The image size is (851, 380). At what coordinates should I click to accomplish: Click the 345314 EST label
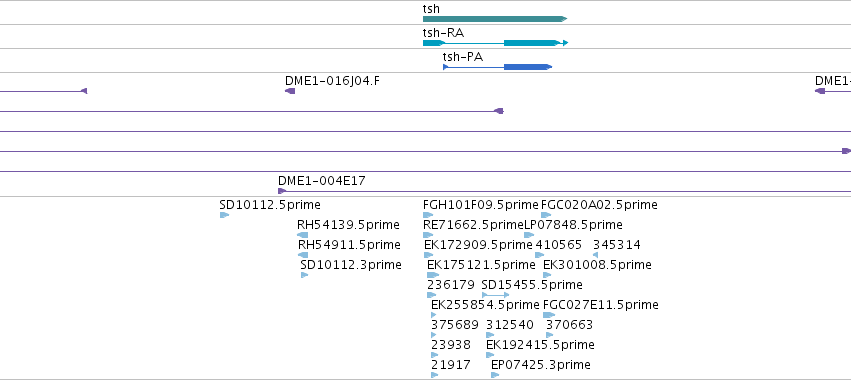point(617,245)
